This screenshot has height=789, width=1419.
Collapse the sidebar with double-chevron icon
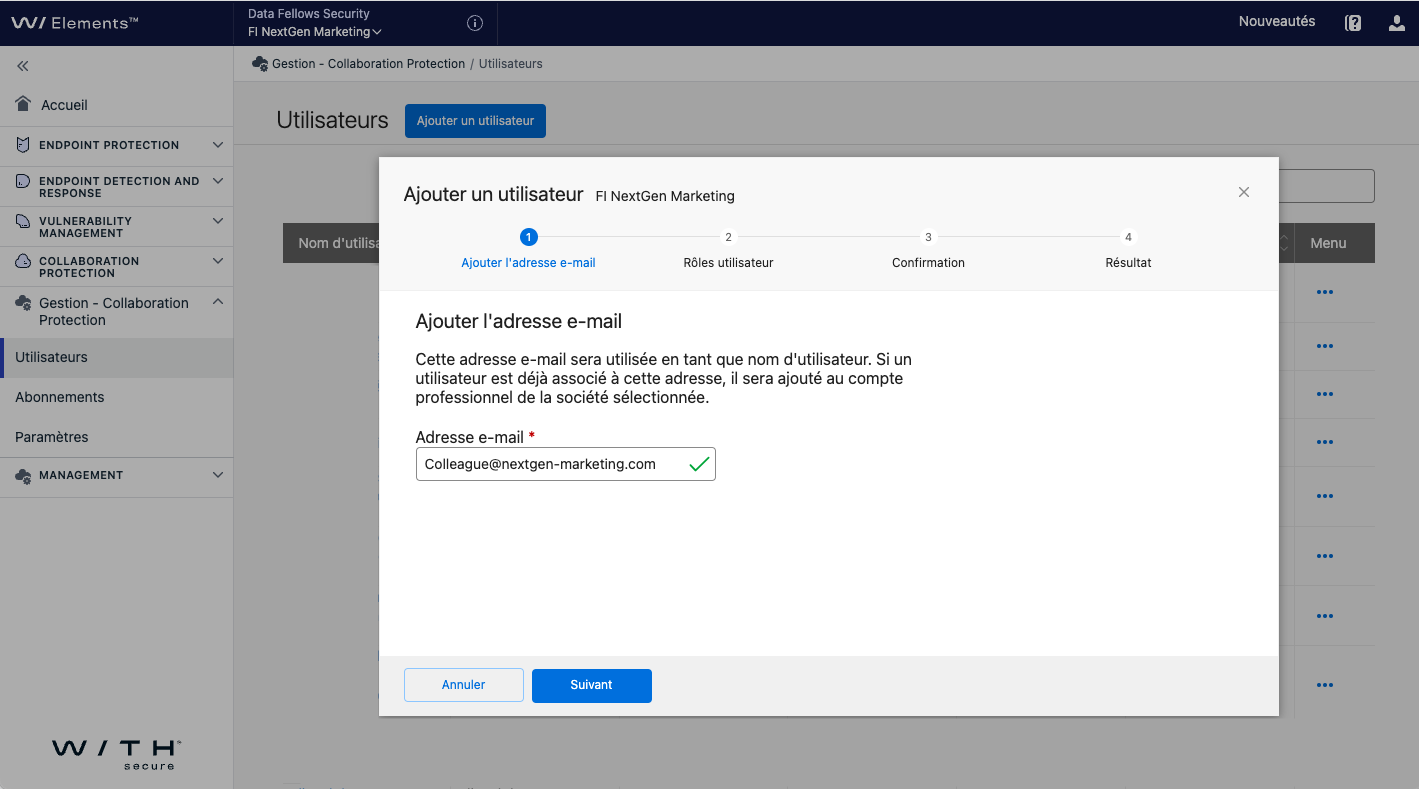tap(22, 66)
